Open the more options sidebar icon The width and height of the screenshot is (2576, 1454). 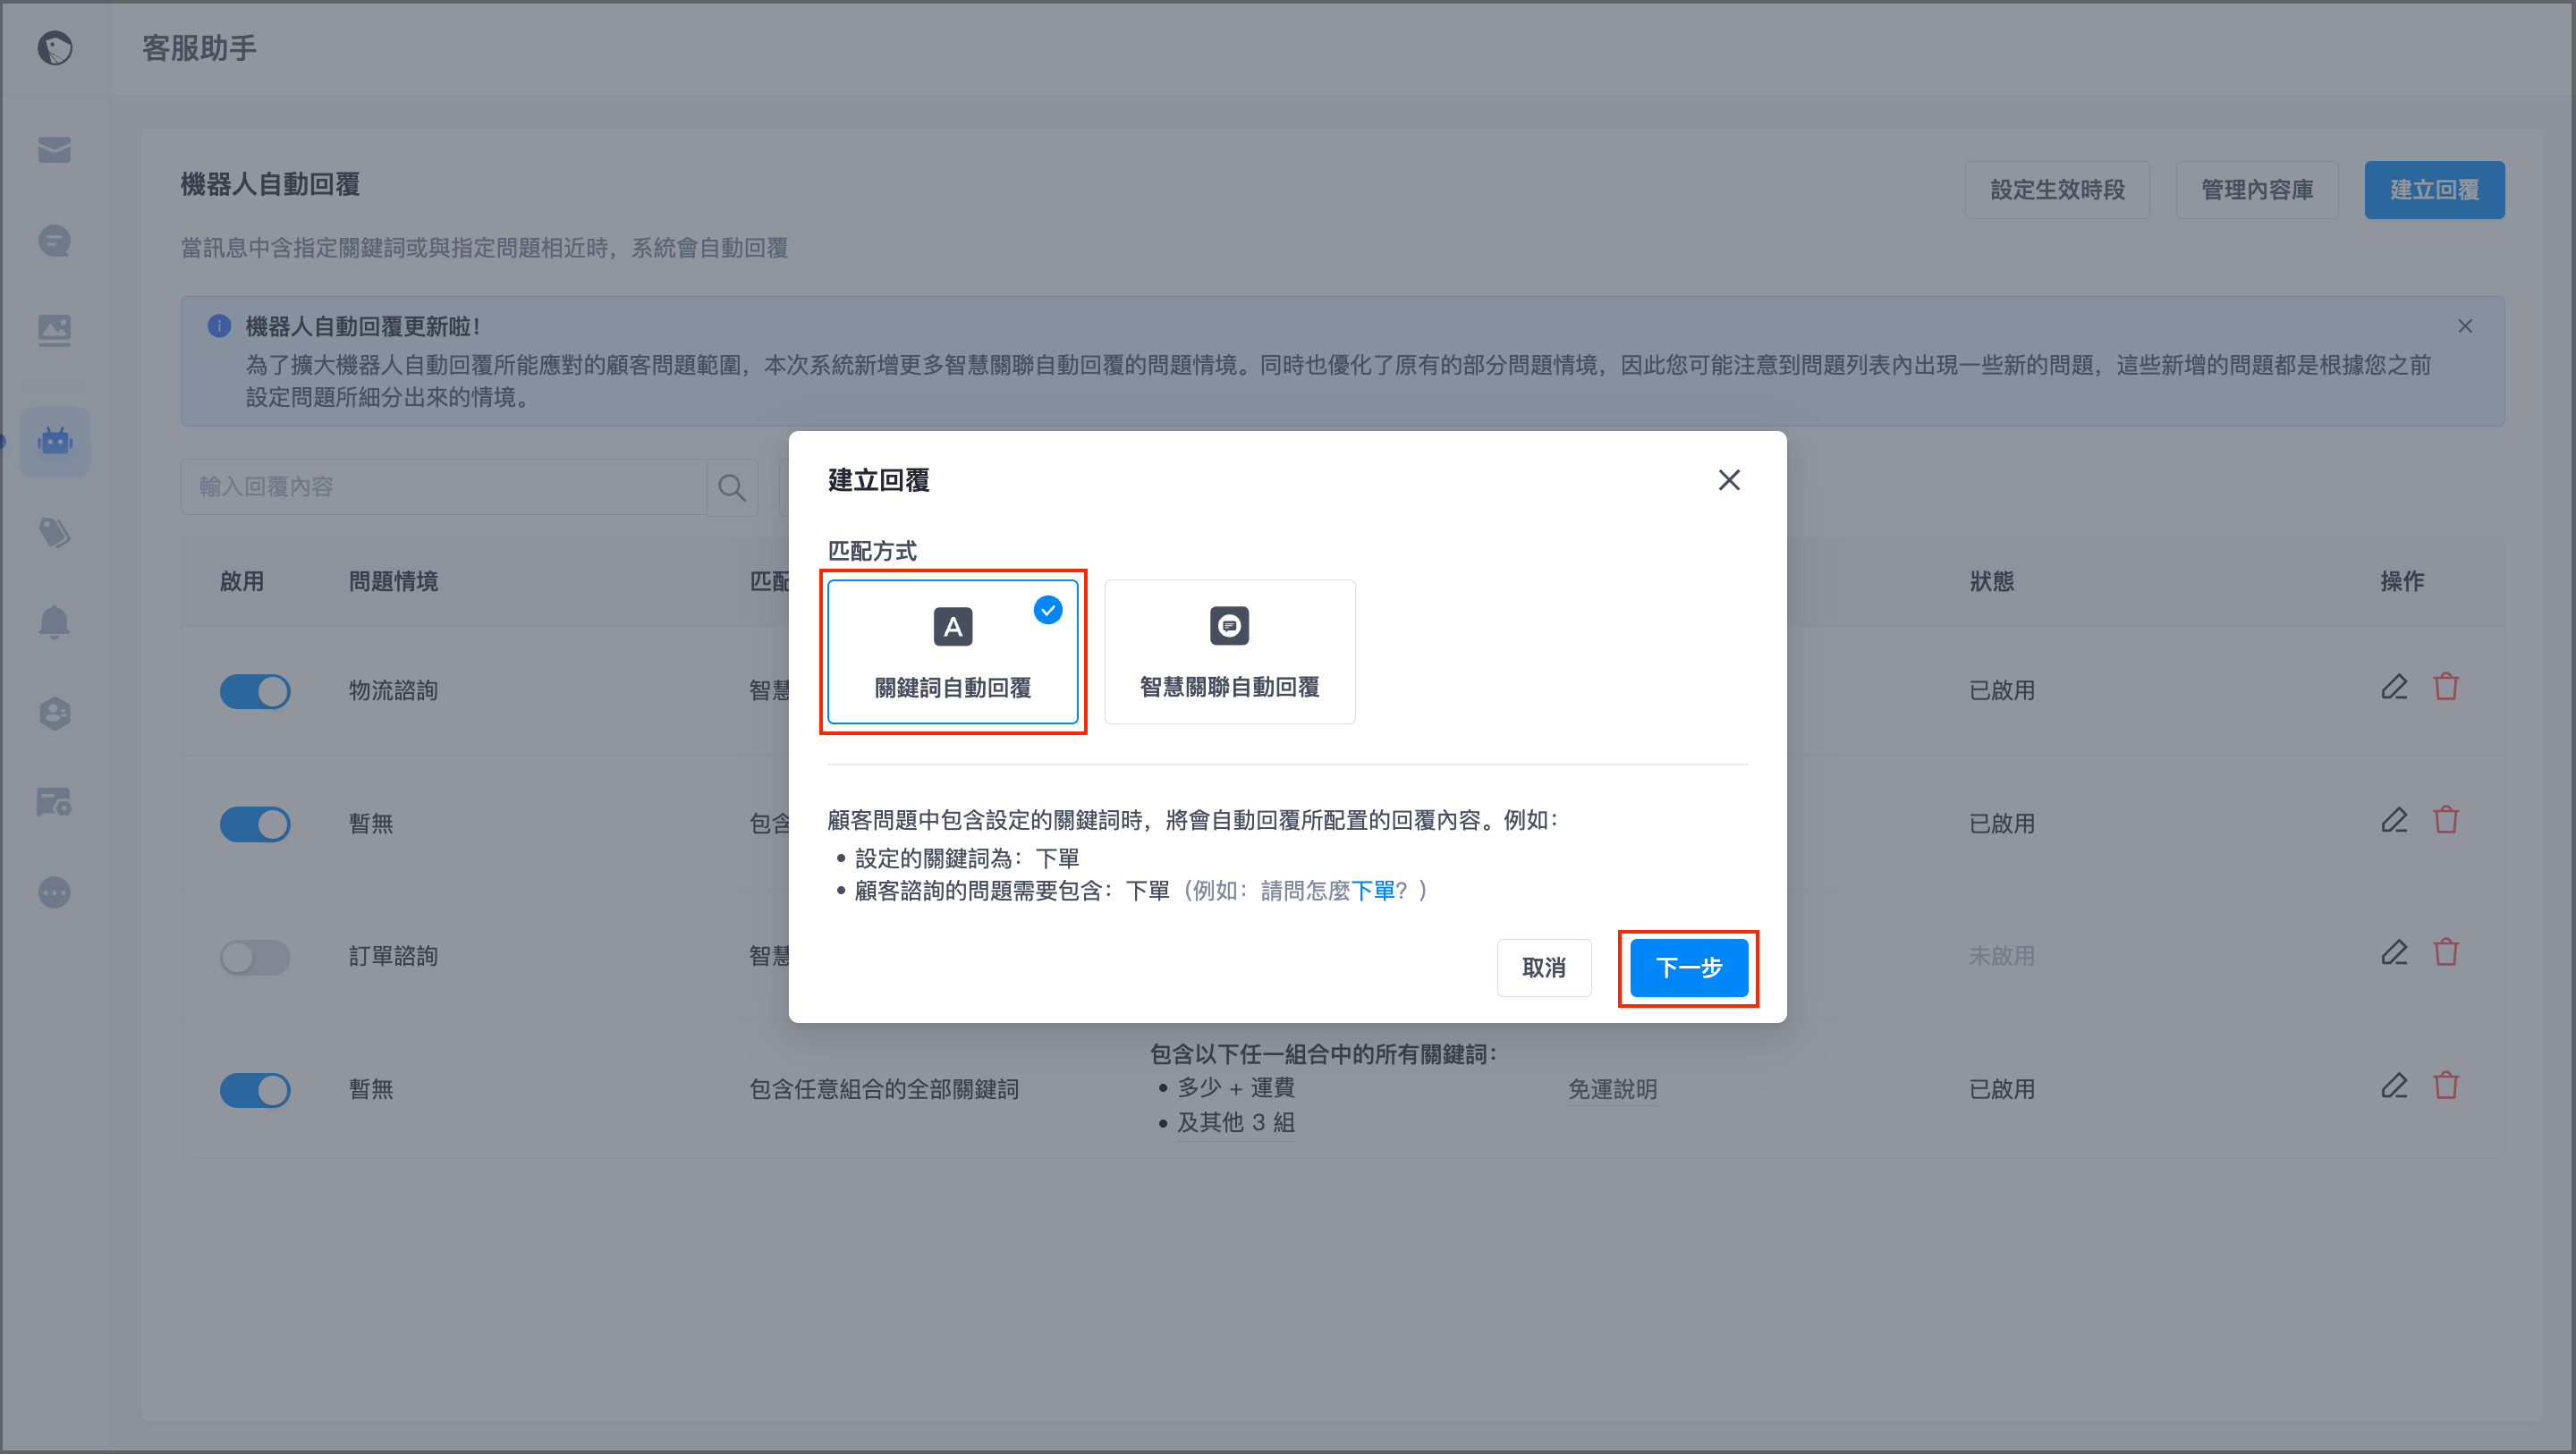point(54,892)
